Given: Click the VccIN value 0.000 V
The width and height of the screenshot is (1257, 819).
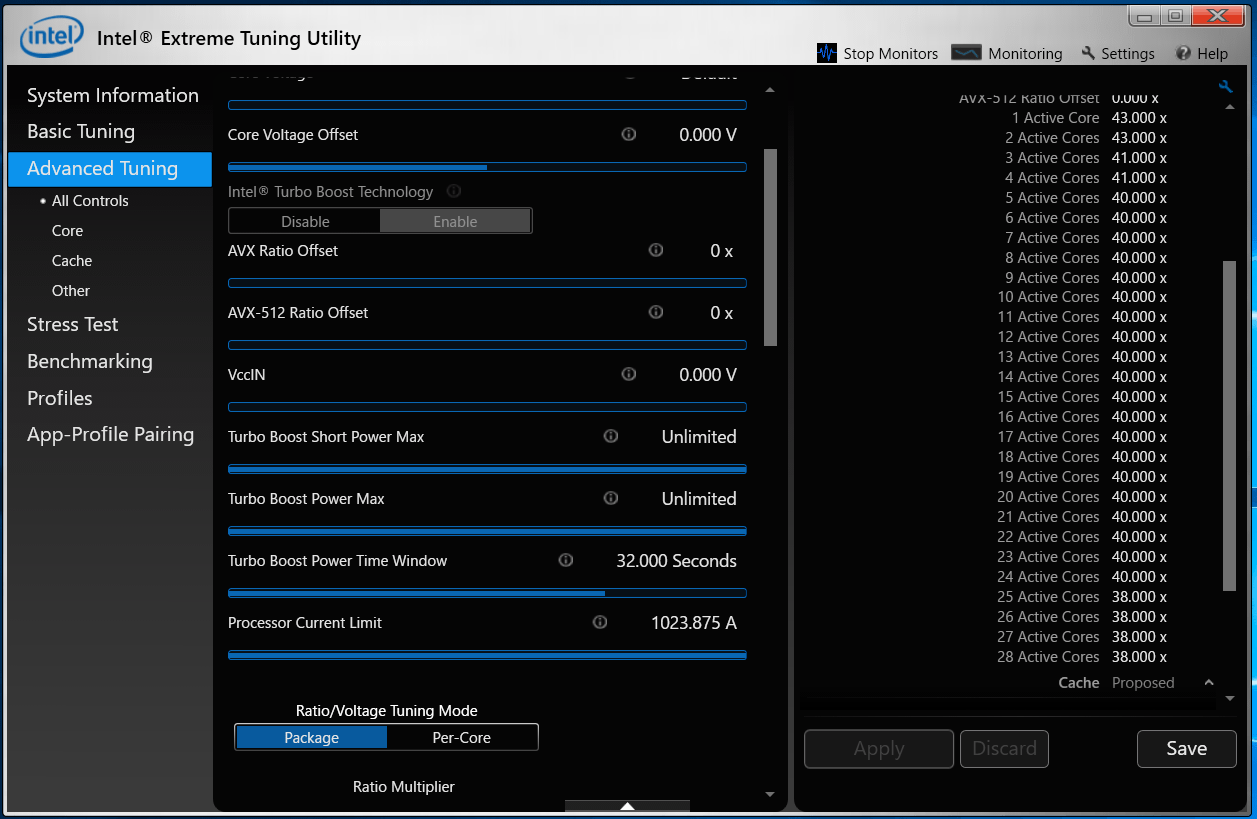Looking at the screenshot, I should (708, 375).
